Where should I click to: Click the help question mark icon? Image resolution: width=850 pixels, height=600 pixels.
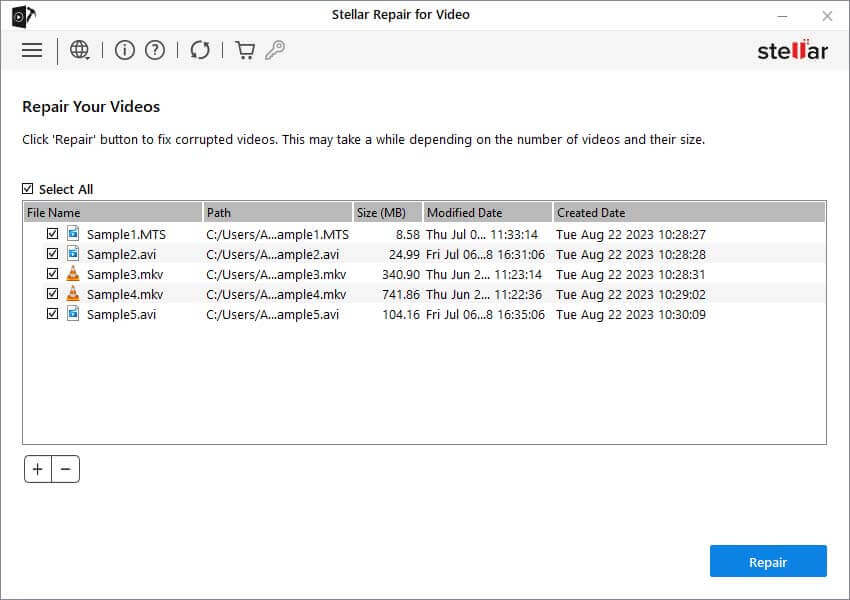155,50
